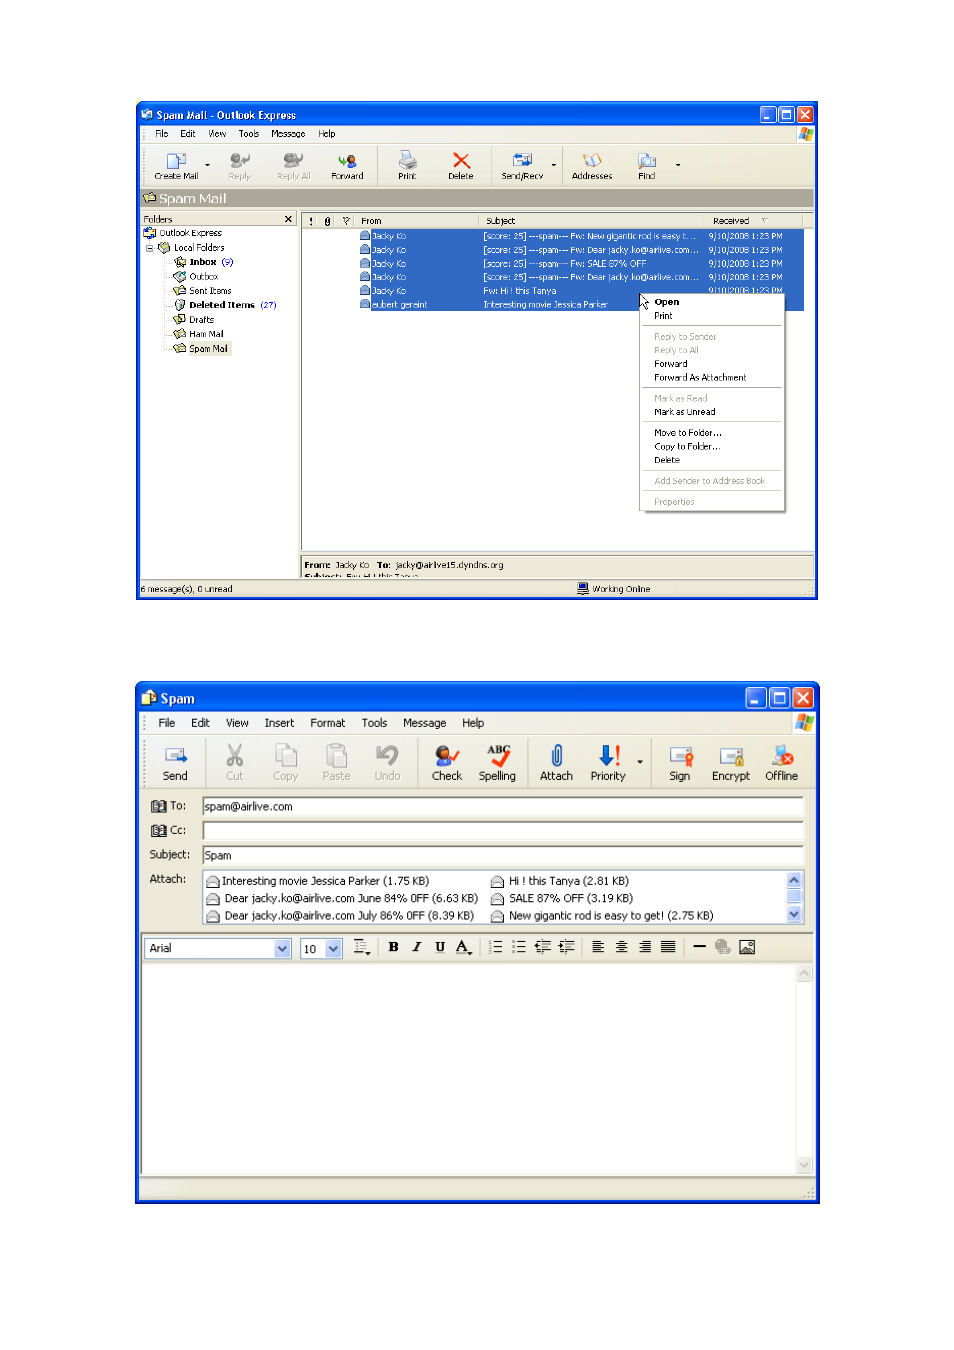The width and height of the screenshot is (954, 1350).
Task: Toggle align right
Action: [645, 947]
